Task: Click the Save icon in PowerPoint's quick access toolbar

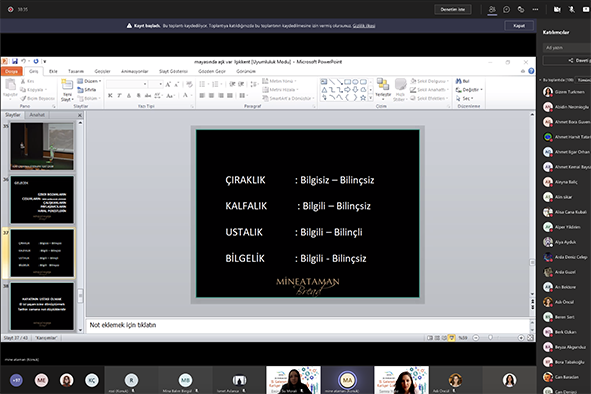Action: [x=15, y=61]
